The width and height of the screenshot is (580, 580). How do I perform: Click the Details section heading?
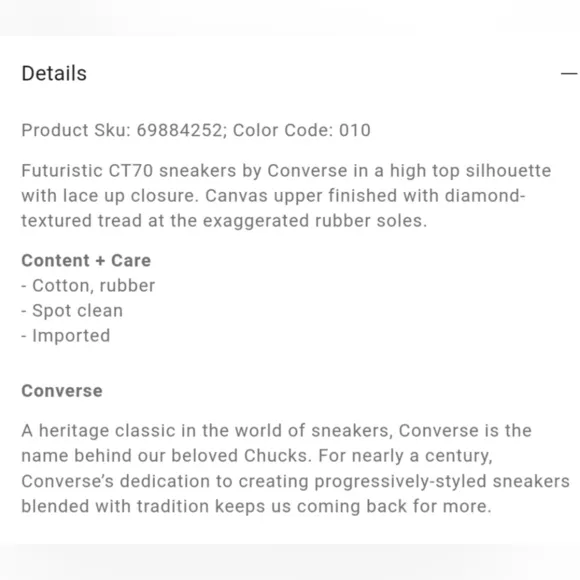[x=54, y=73]
